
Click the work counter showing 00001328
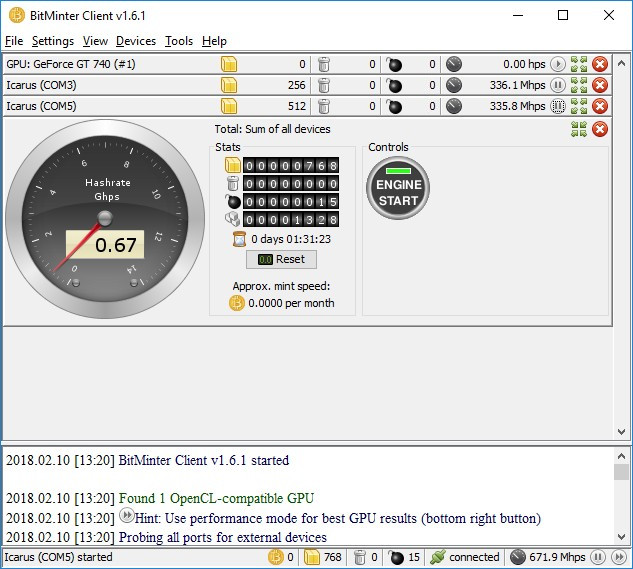click(291, 219)
